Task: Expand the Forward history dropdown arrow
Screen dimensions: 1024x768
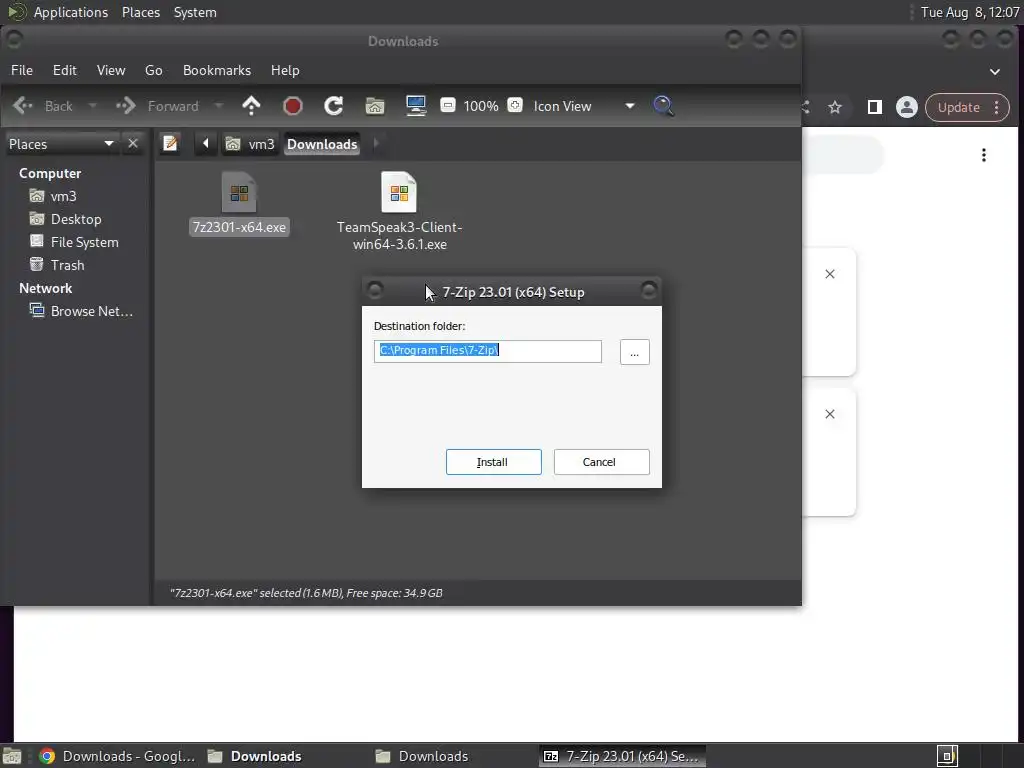Action: coord(219,106)
